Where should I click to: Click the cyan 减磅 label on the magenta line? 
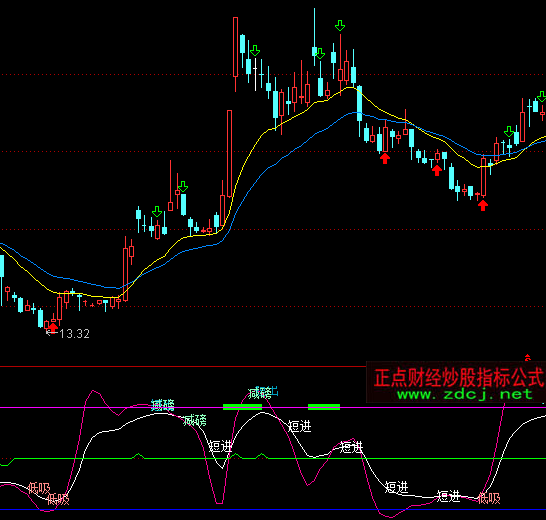pos(163,405)
